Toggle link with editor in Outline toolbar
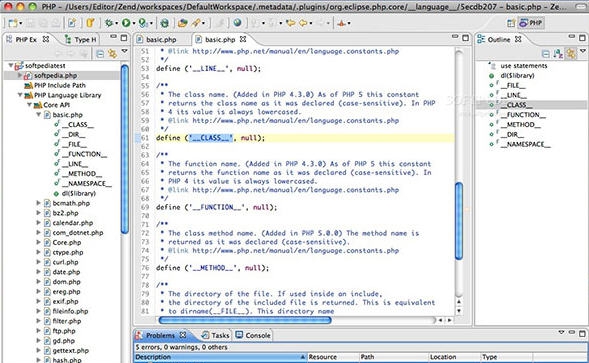 click(x=571, y=54)
